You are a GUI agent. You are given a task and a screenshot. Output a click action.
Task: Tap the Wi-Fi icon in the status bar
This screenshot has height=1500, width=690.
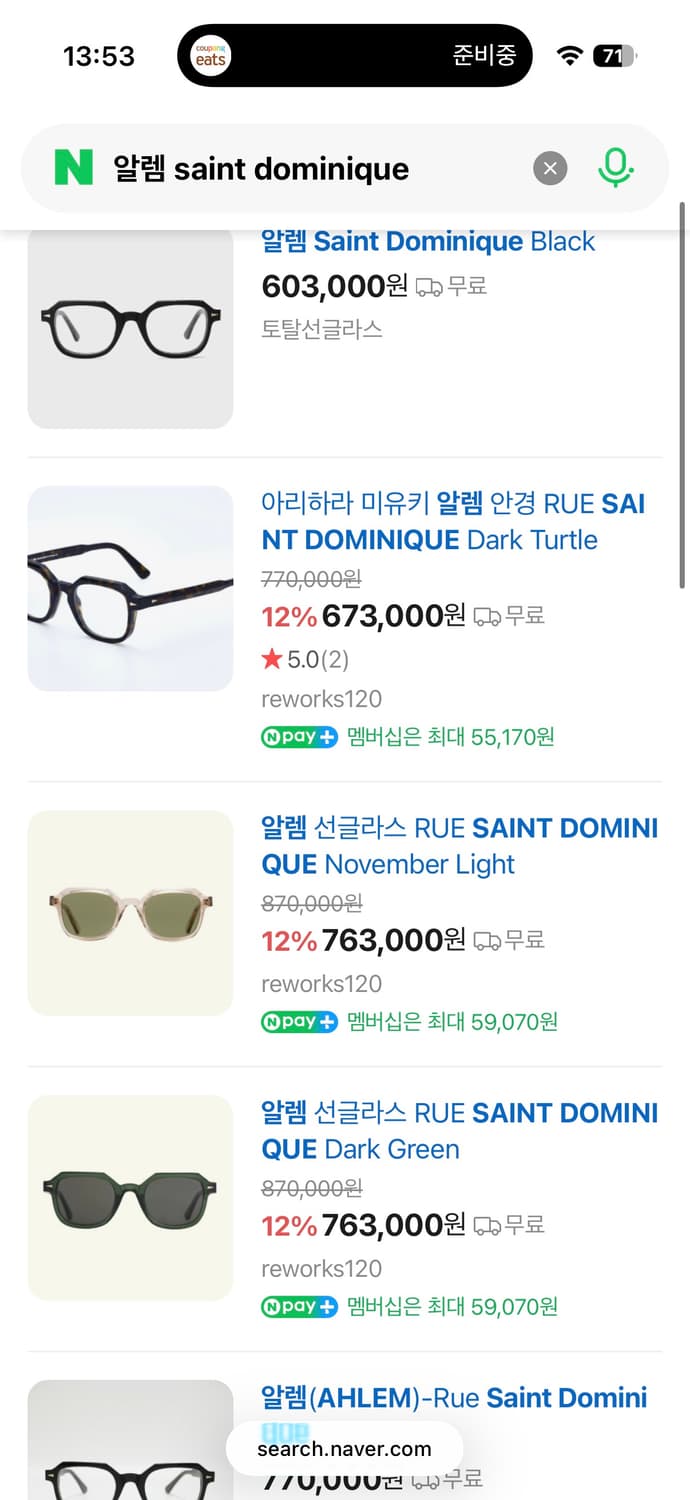pyautogui.click(x=568, y=56)
